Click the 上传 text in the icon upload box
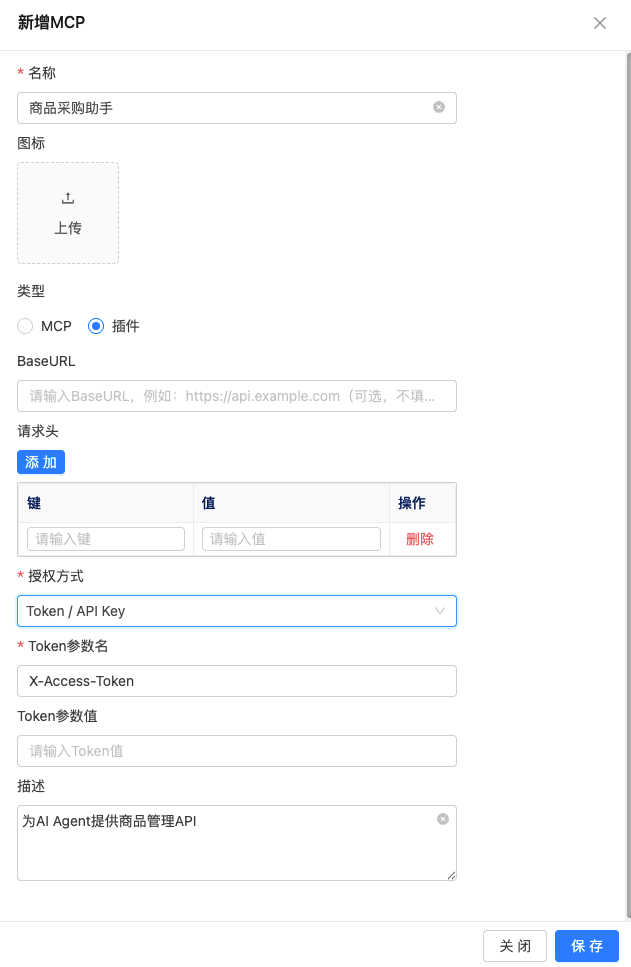Image resolution: width=631 pixels, height=967 pixels. pos(68,228)
